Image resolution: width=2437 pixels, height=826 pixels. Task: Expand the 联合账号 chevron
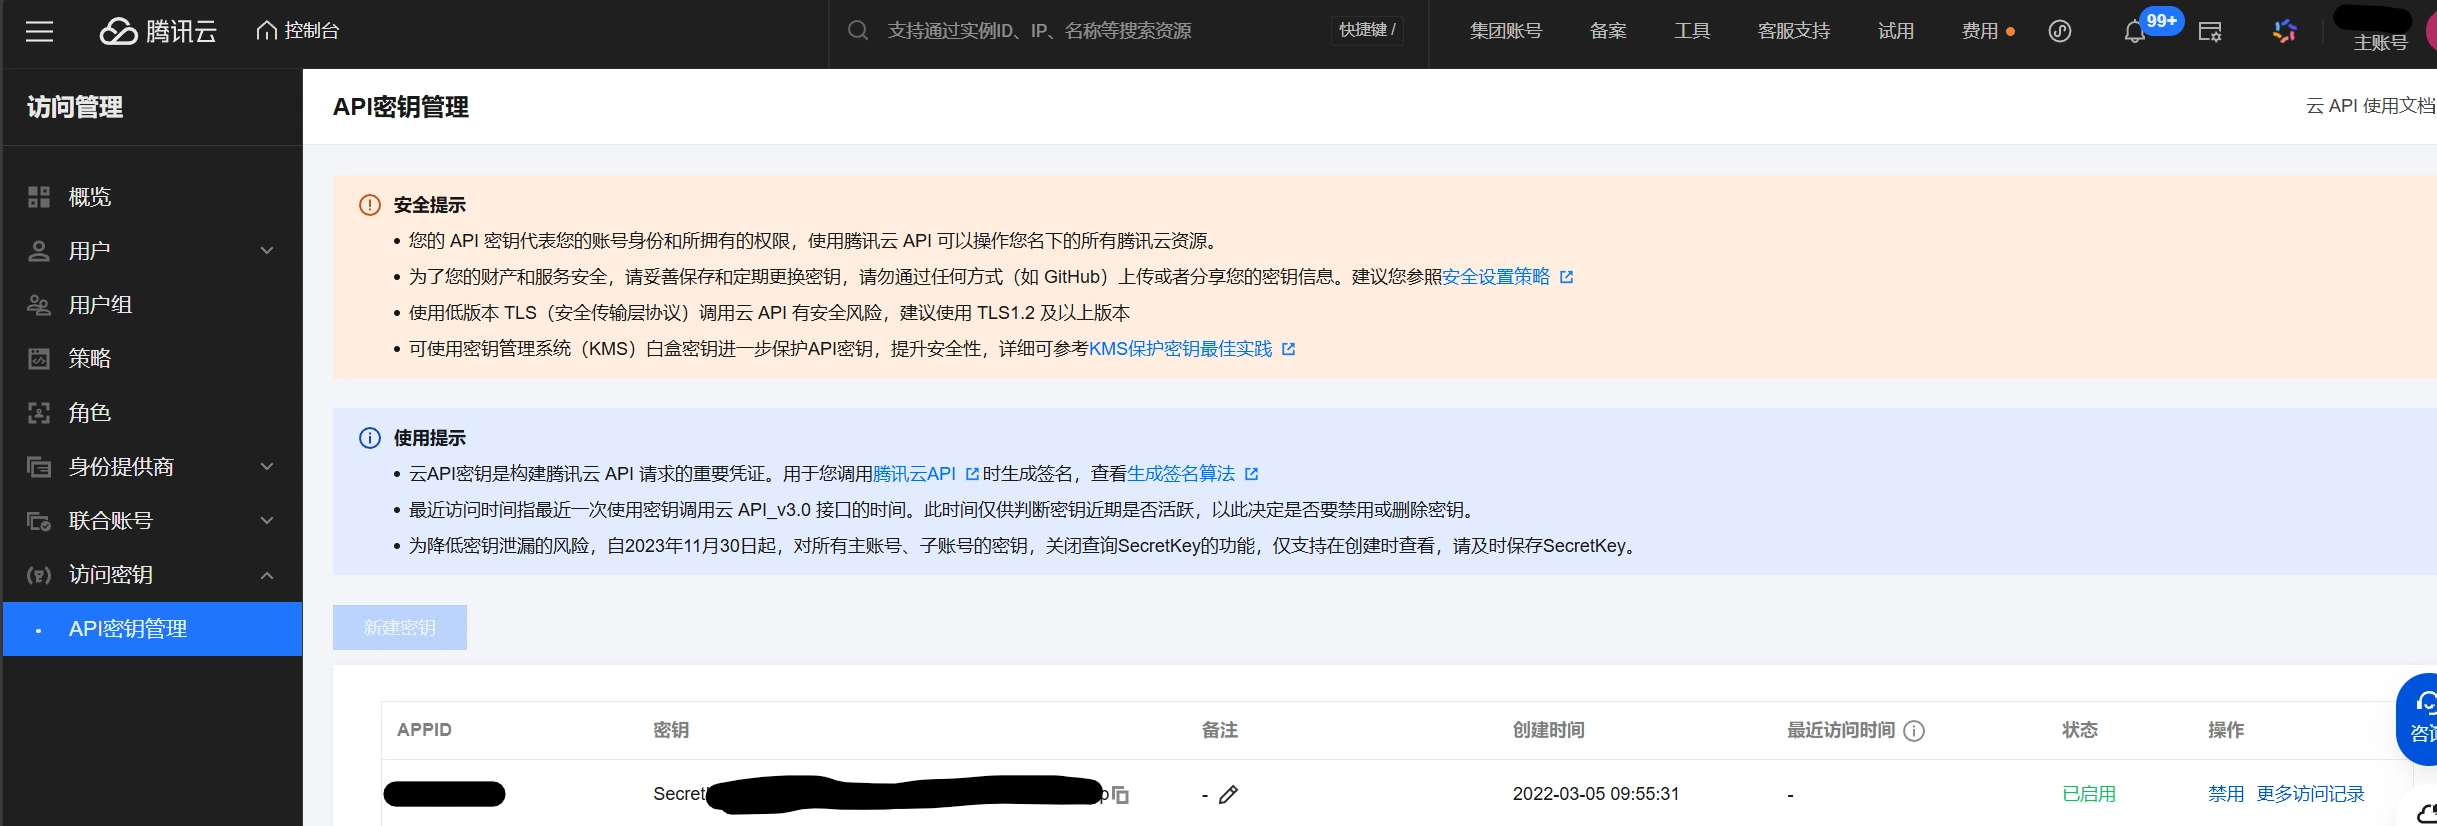coord(267,520)
